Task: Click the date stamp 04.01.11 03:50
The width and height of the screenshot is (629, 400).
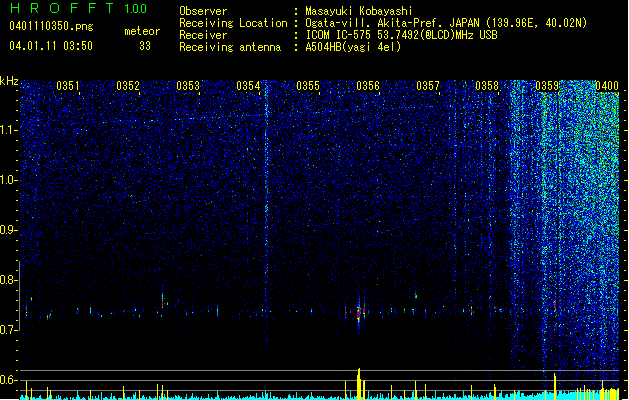Action: [51, 46]
